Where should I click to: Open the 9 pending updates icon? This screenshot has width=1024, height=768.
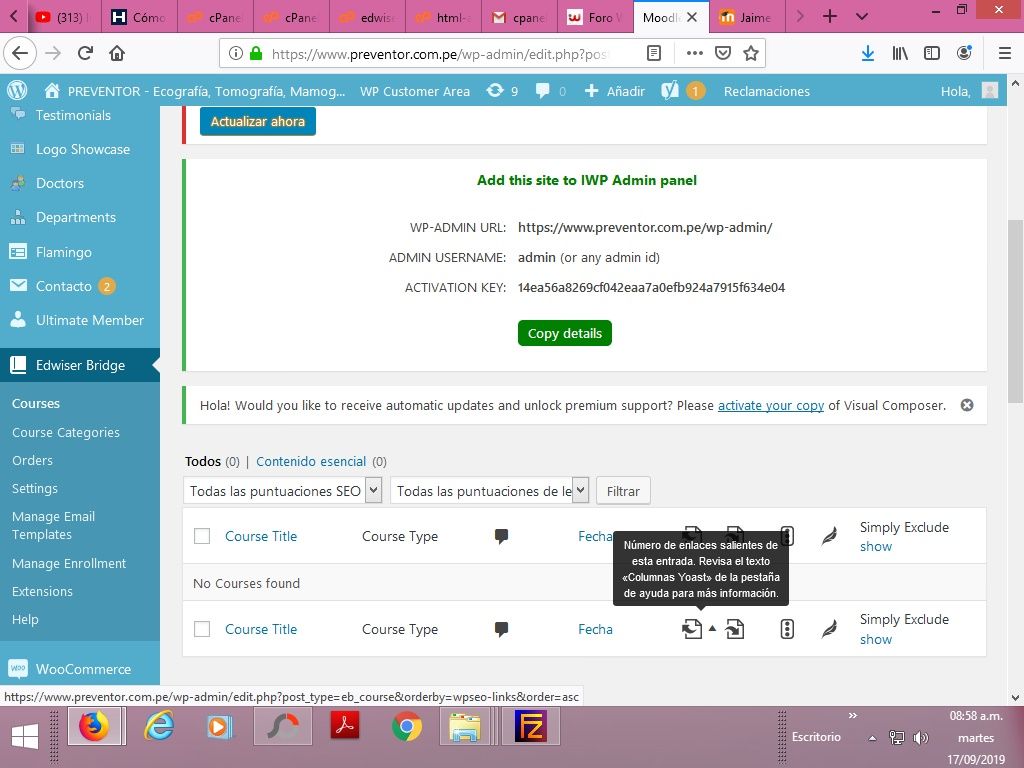coord(502,91)
